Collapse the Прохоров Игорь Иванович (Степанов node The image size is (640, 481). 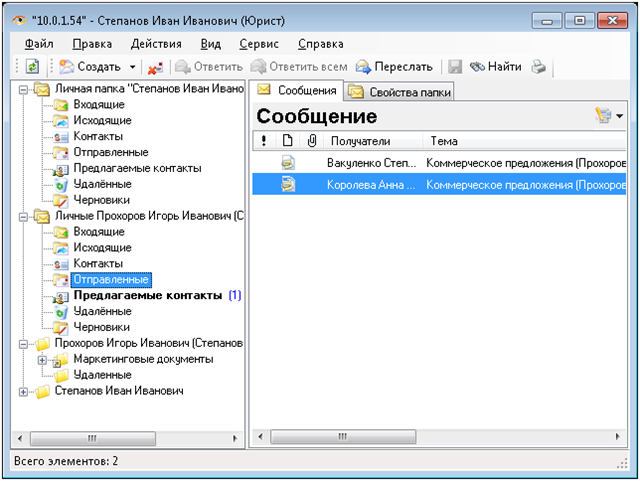click(x=23, y=344)
